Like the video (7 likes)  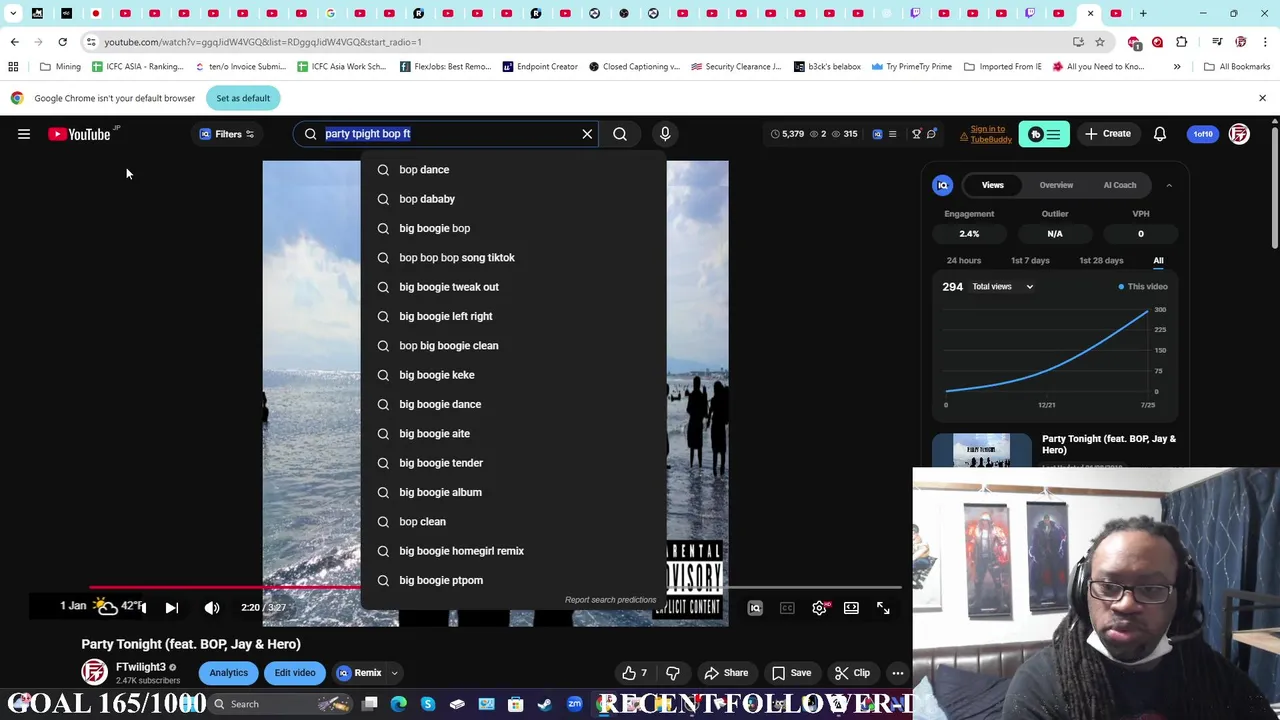(x=634, y=673)
